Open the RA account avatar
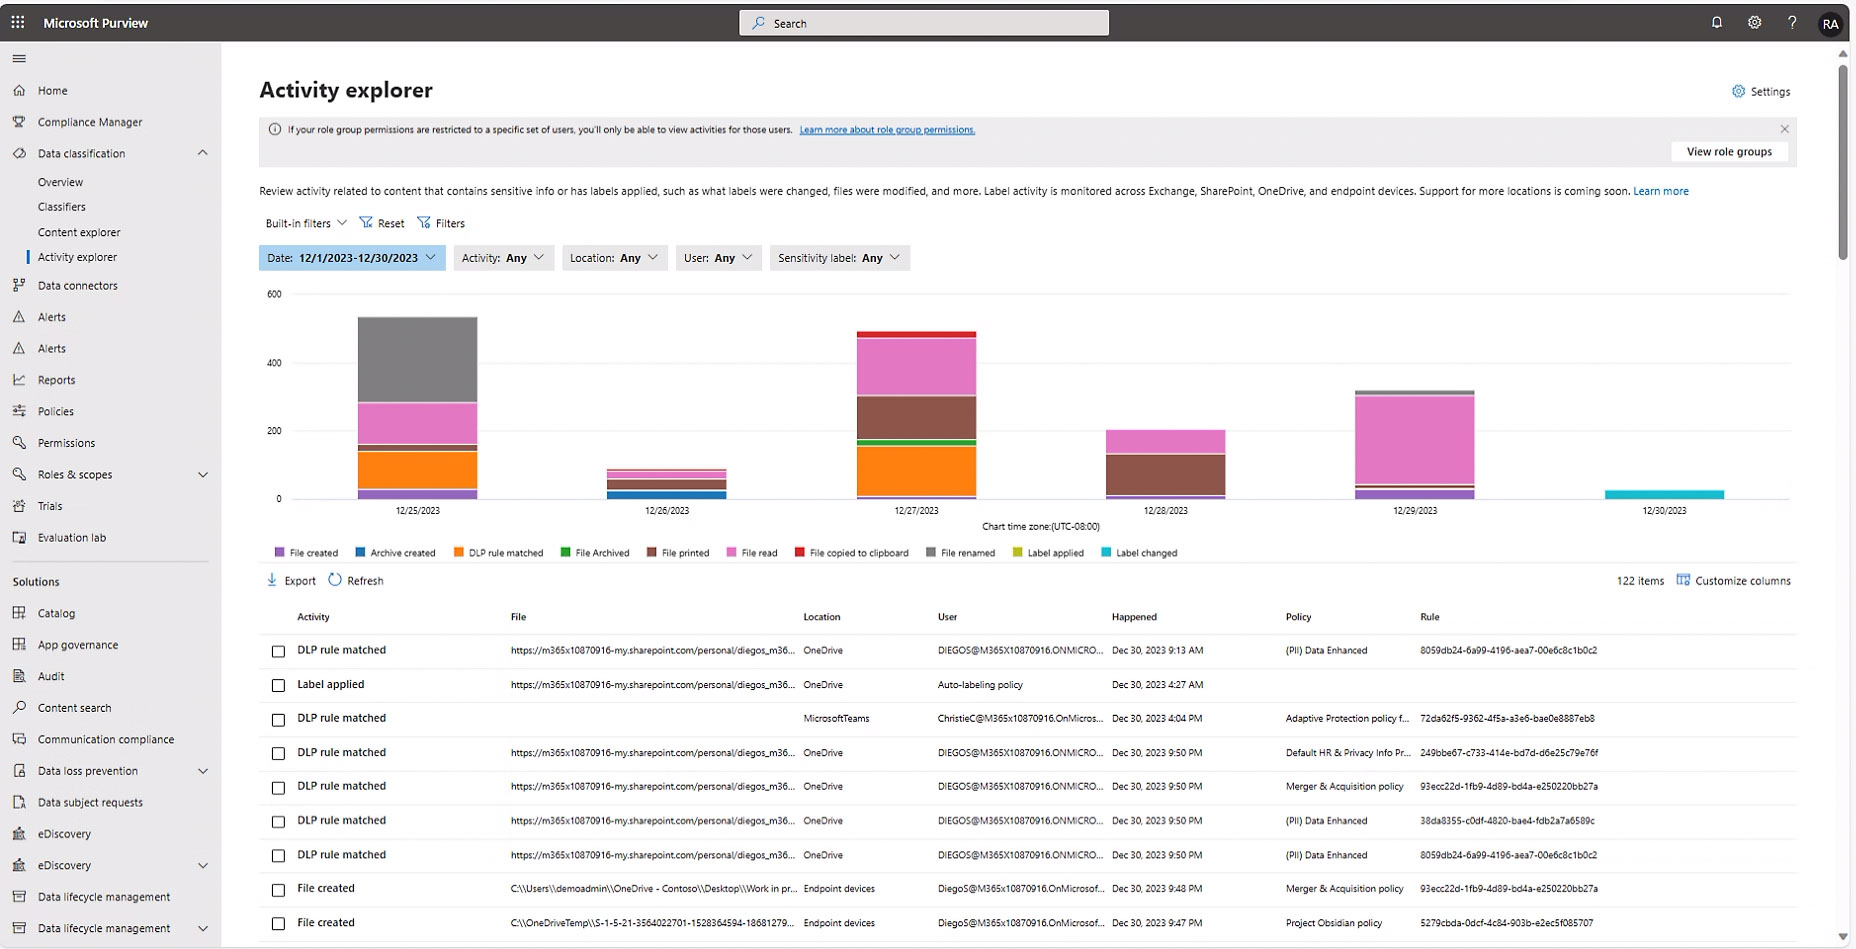Viewport: 1856px width, 949px height. pyautogui.click(x=1830, y=24)
